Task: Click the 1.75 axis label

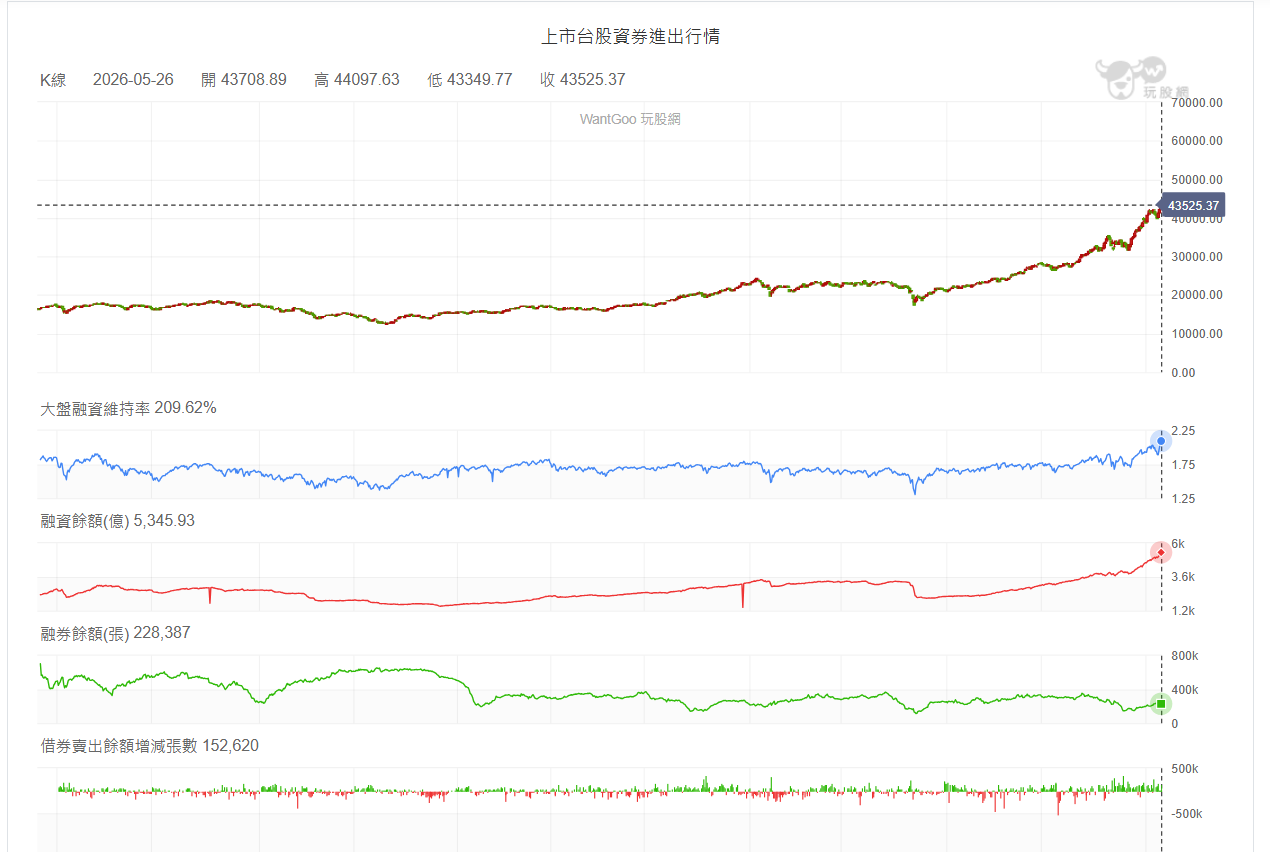Action: 1182,465
